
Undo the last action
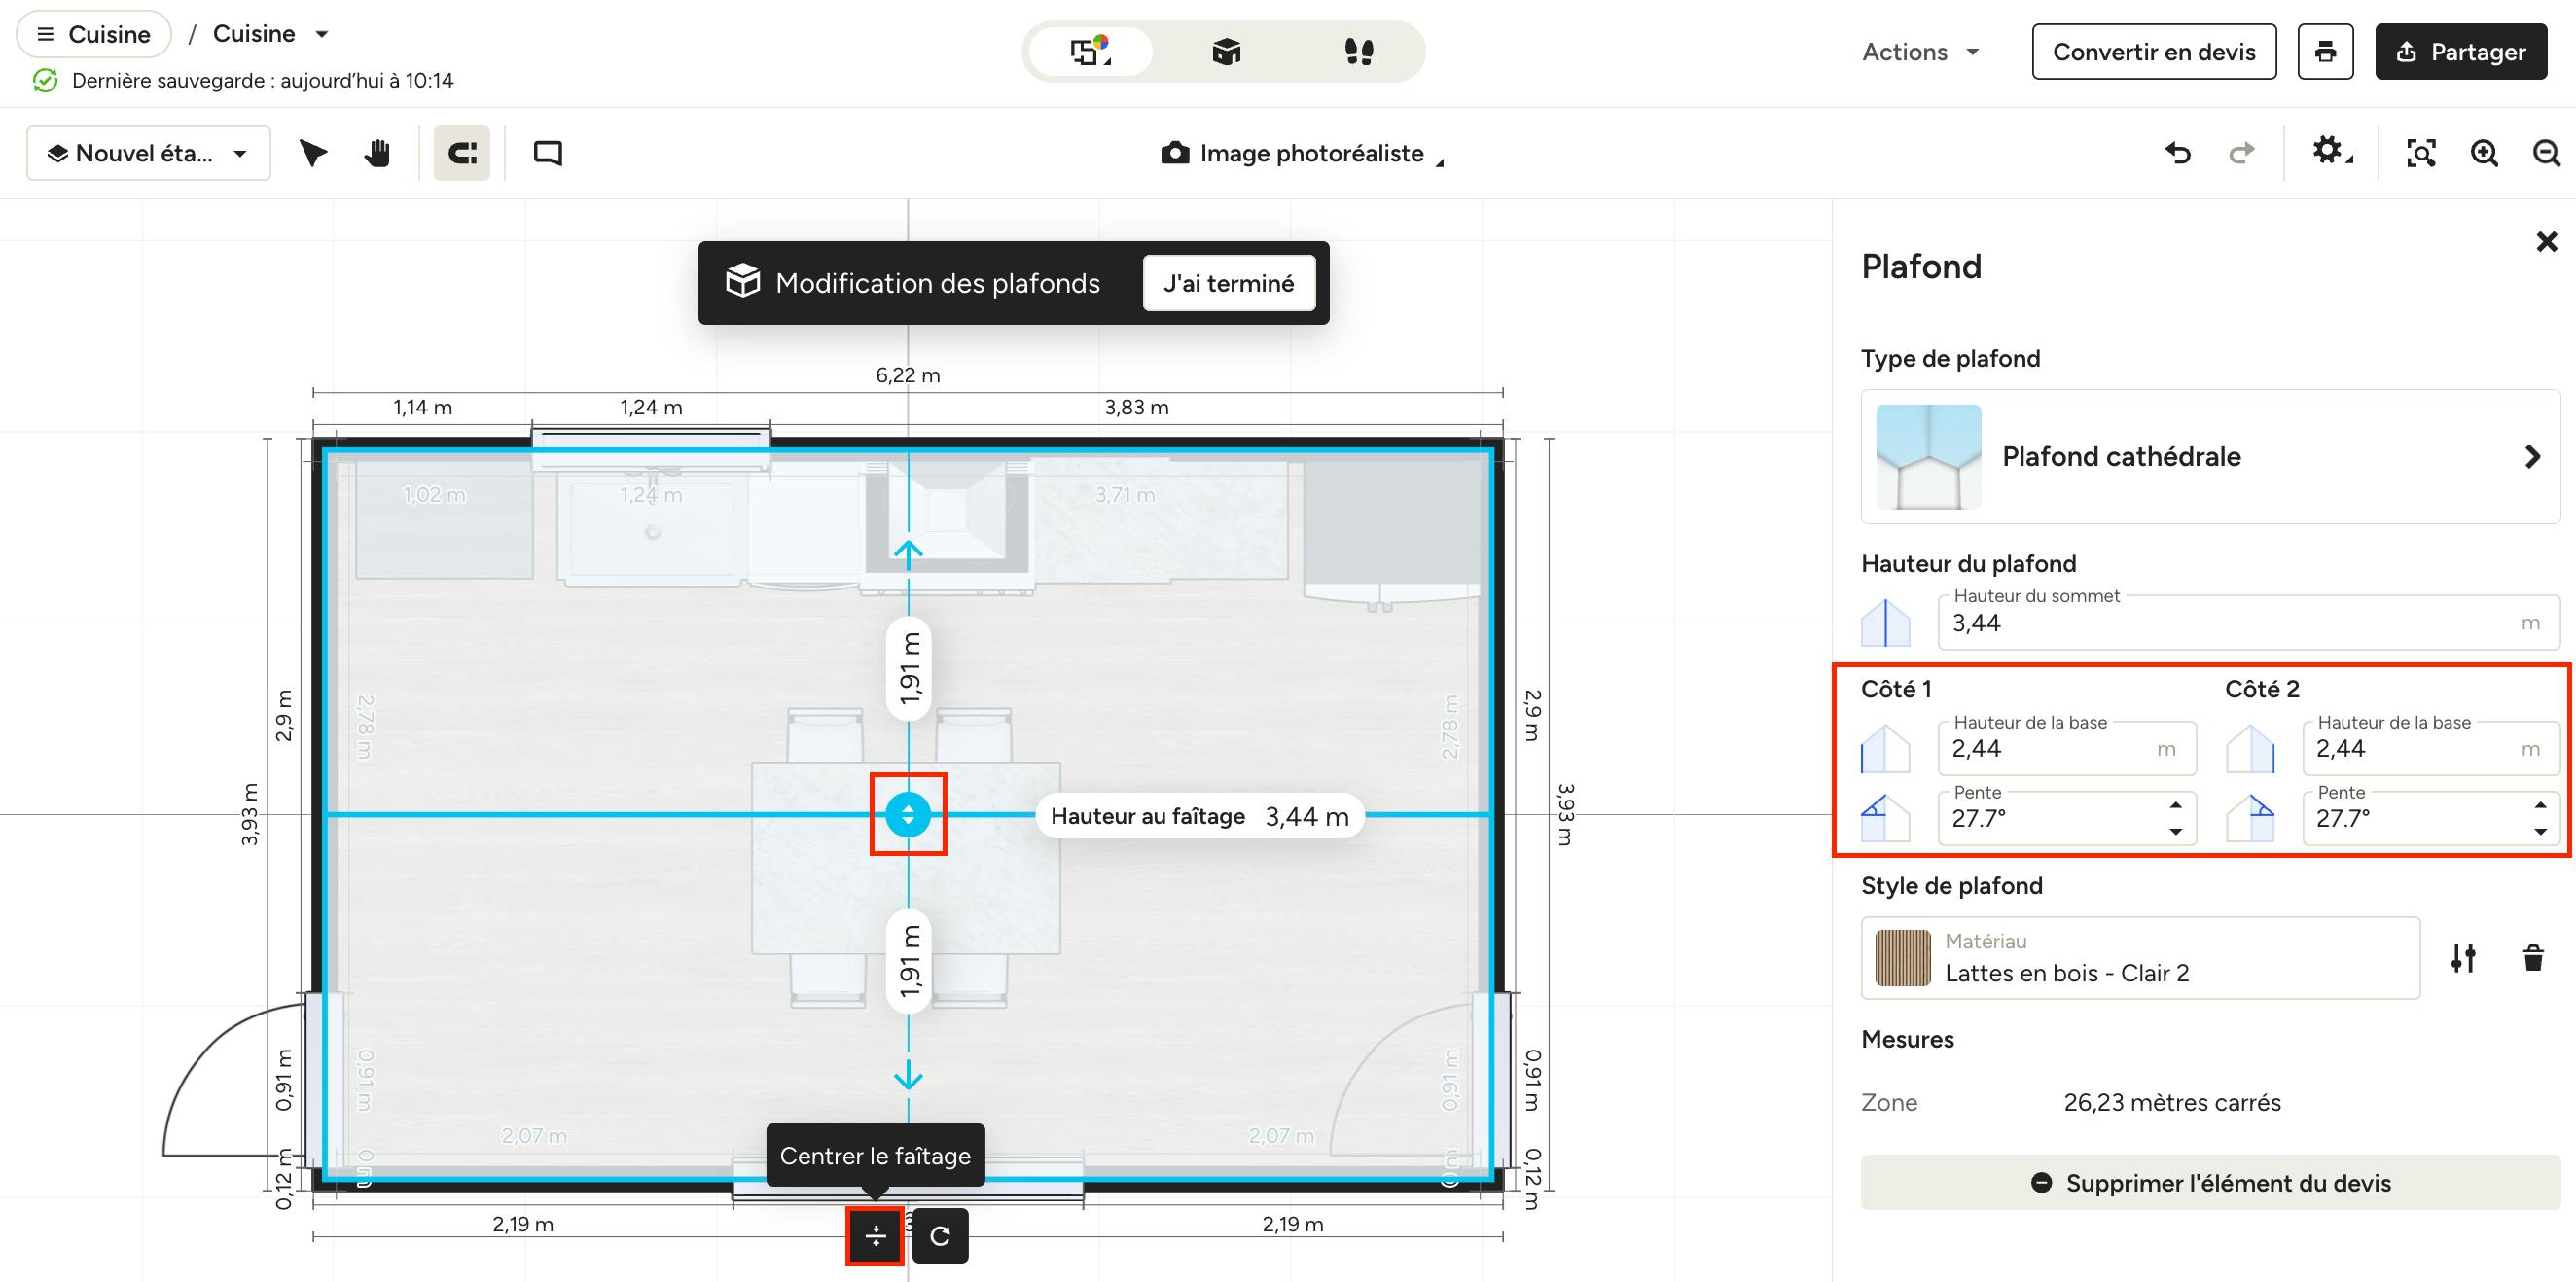(2178, 153)
